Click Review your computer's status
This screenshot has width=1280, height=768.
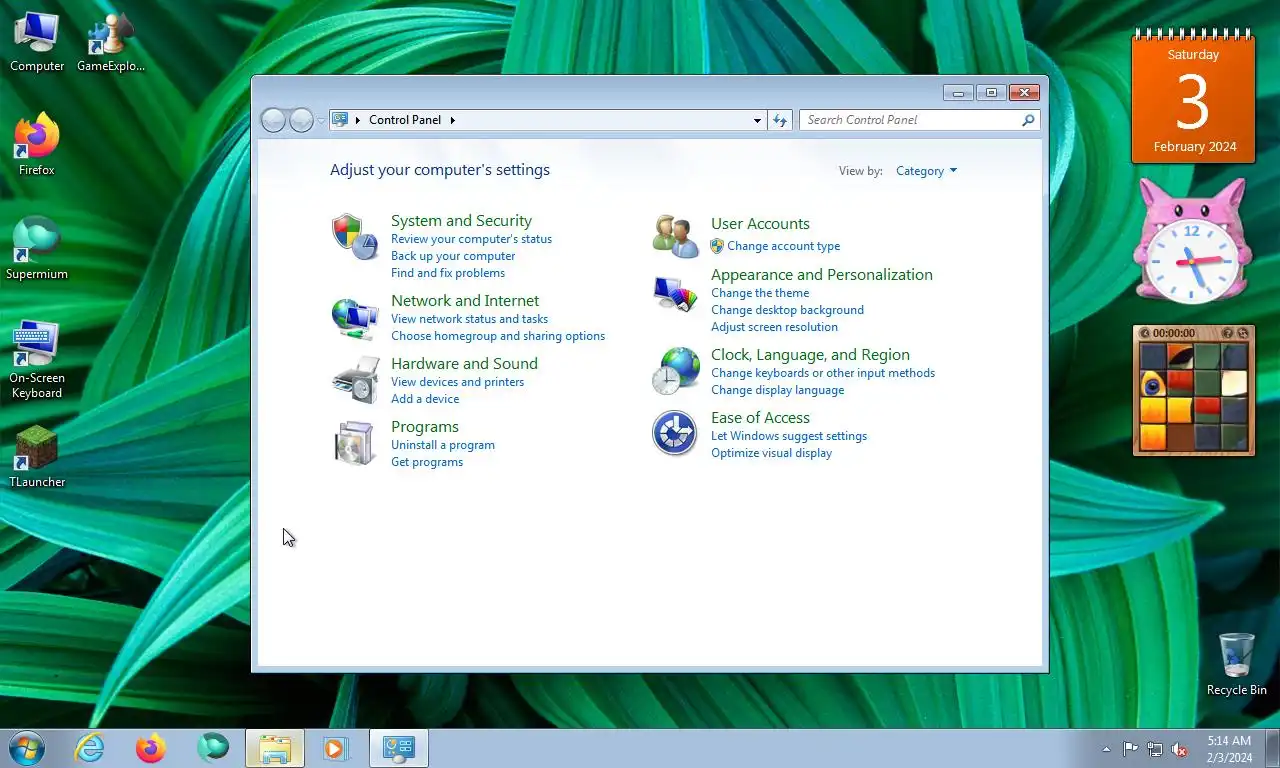(471, 239)
